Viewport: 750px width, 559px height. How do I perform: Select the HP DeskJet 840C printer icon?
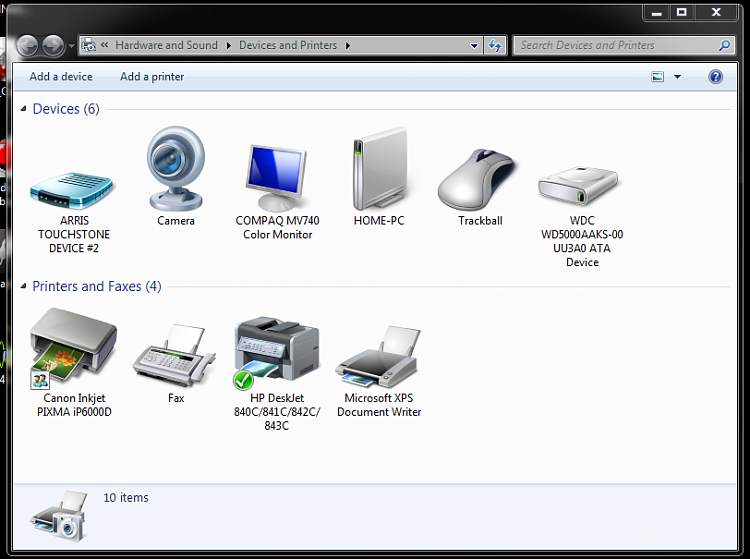(x=276, y=352)
